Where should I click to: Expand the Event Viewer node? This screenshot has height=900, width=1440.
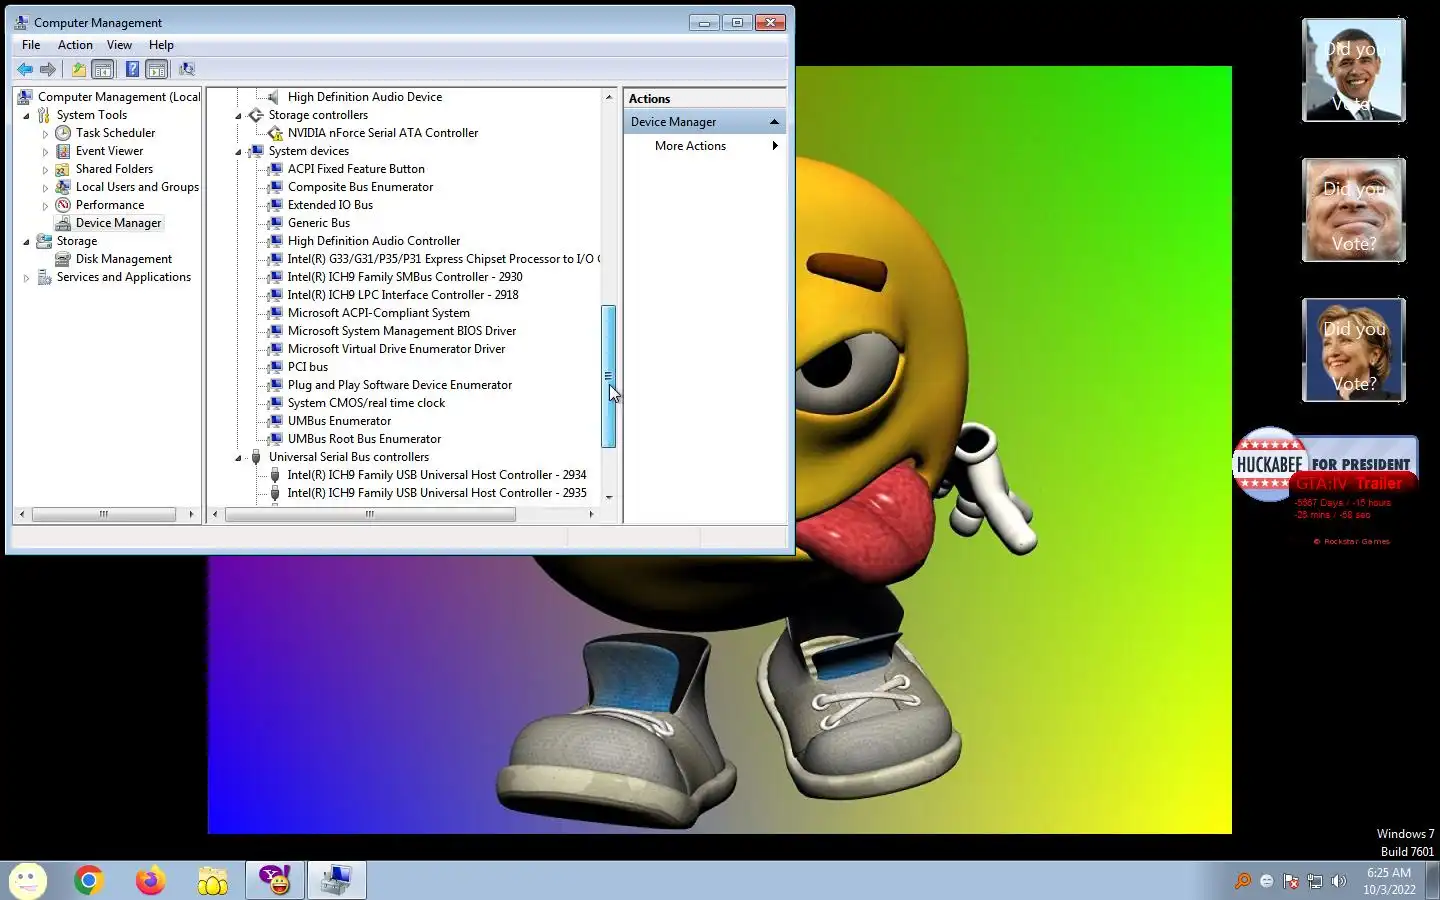pos(45,152)
